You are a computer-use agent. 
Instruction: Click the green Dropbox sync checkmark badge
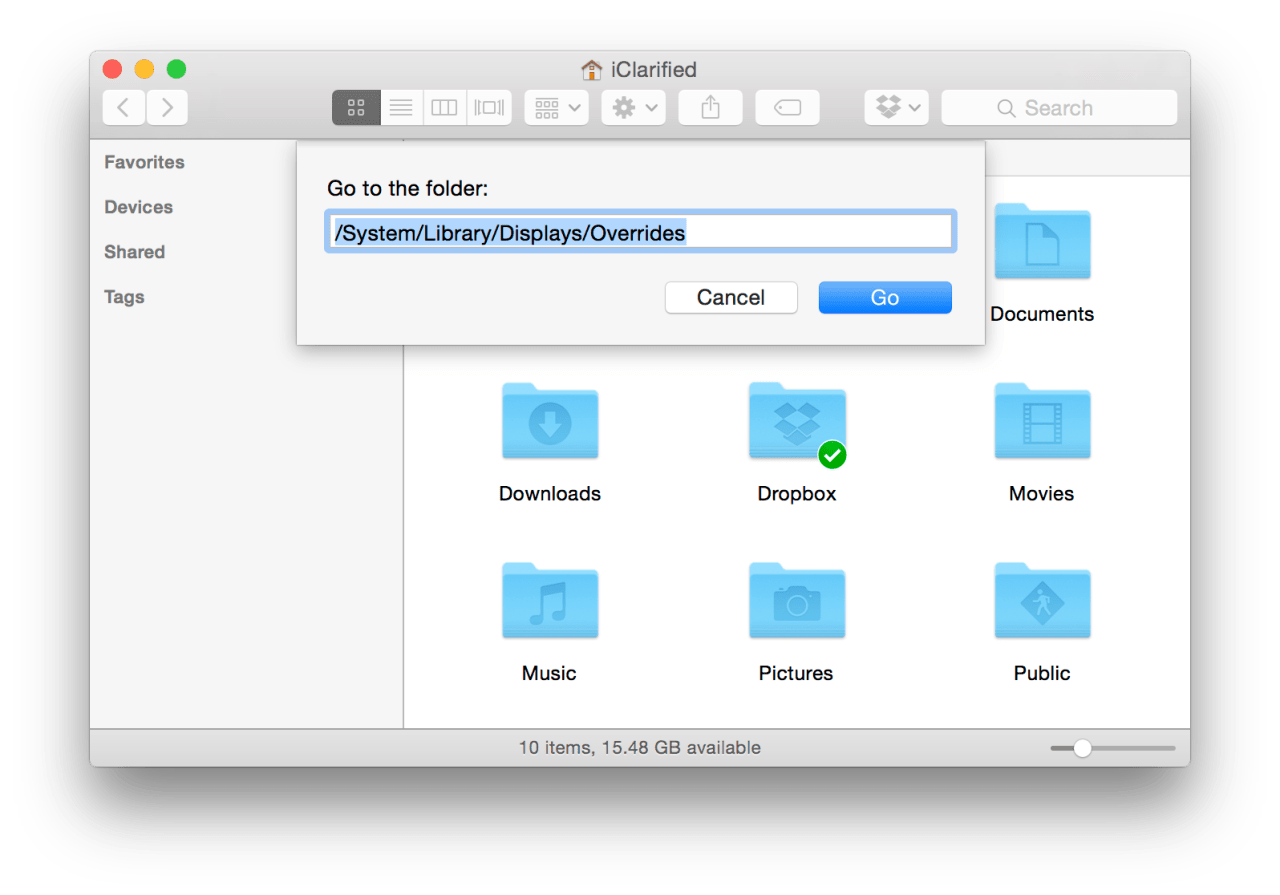point(832,455)
